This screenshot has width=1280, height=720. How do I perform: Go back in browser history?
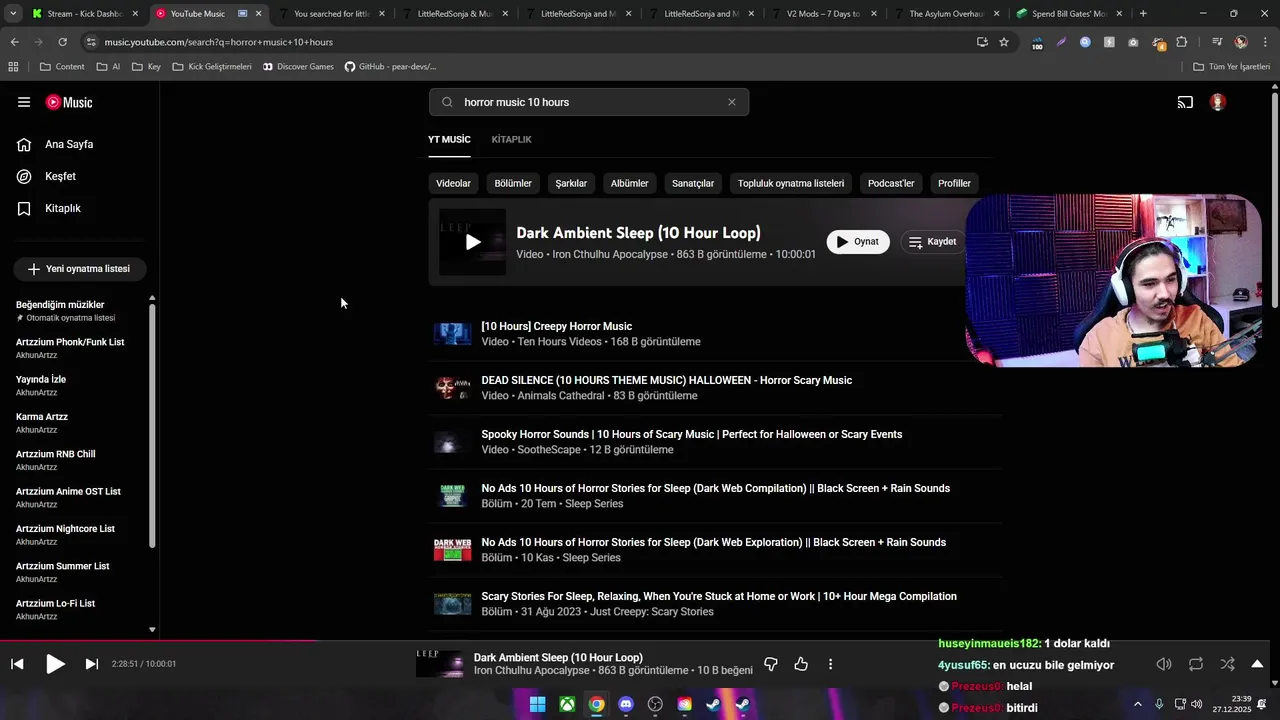14,42
